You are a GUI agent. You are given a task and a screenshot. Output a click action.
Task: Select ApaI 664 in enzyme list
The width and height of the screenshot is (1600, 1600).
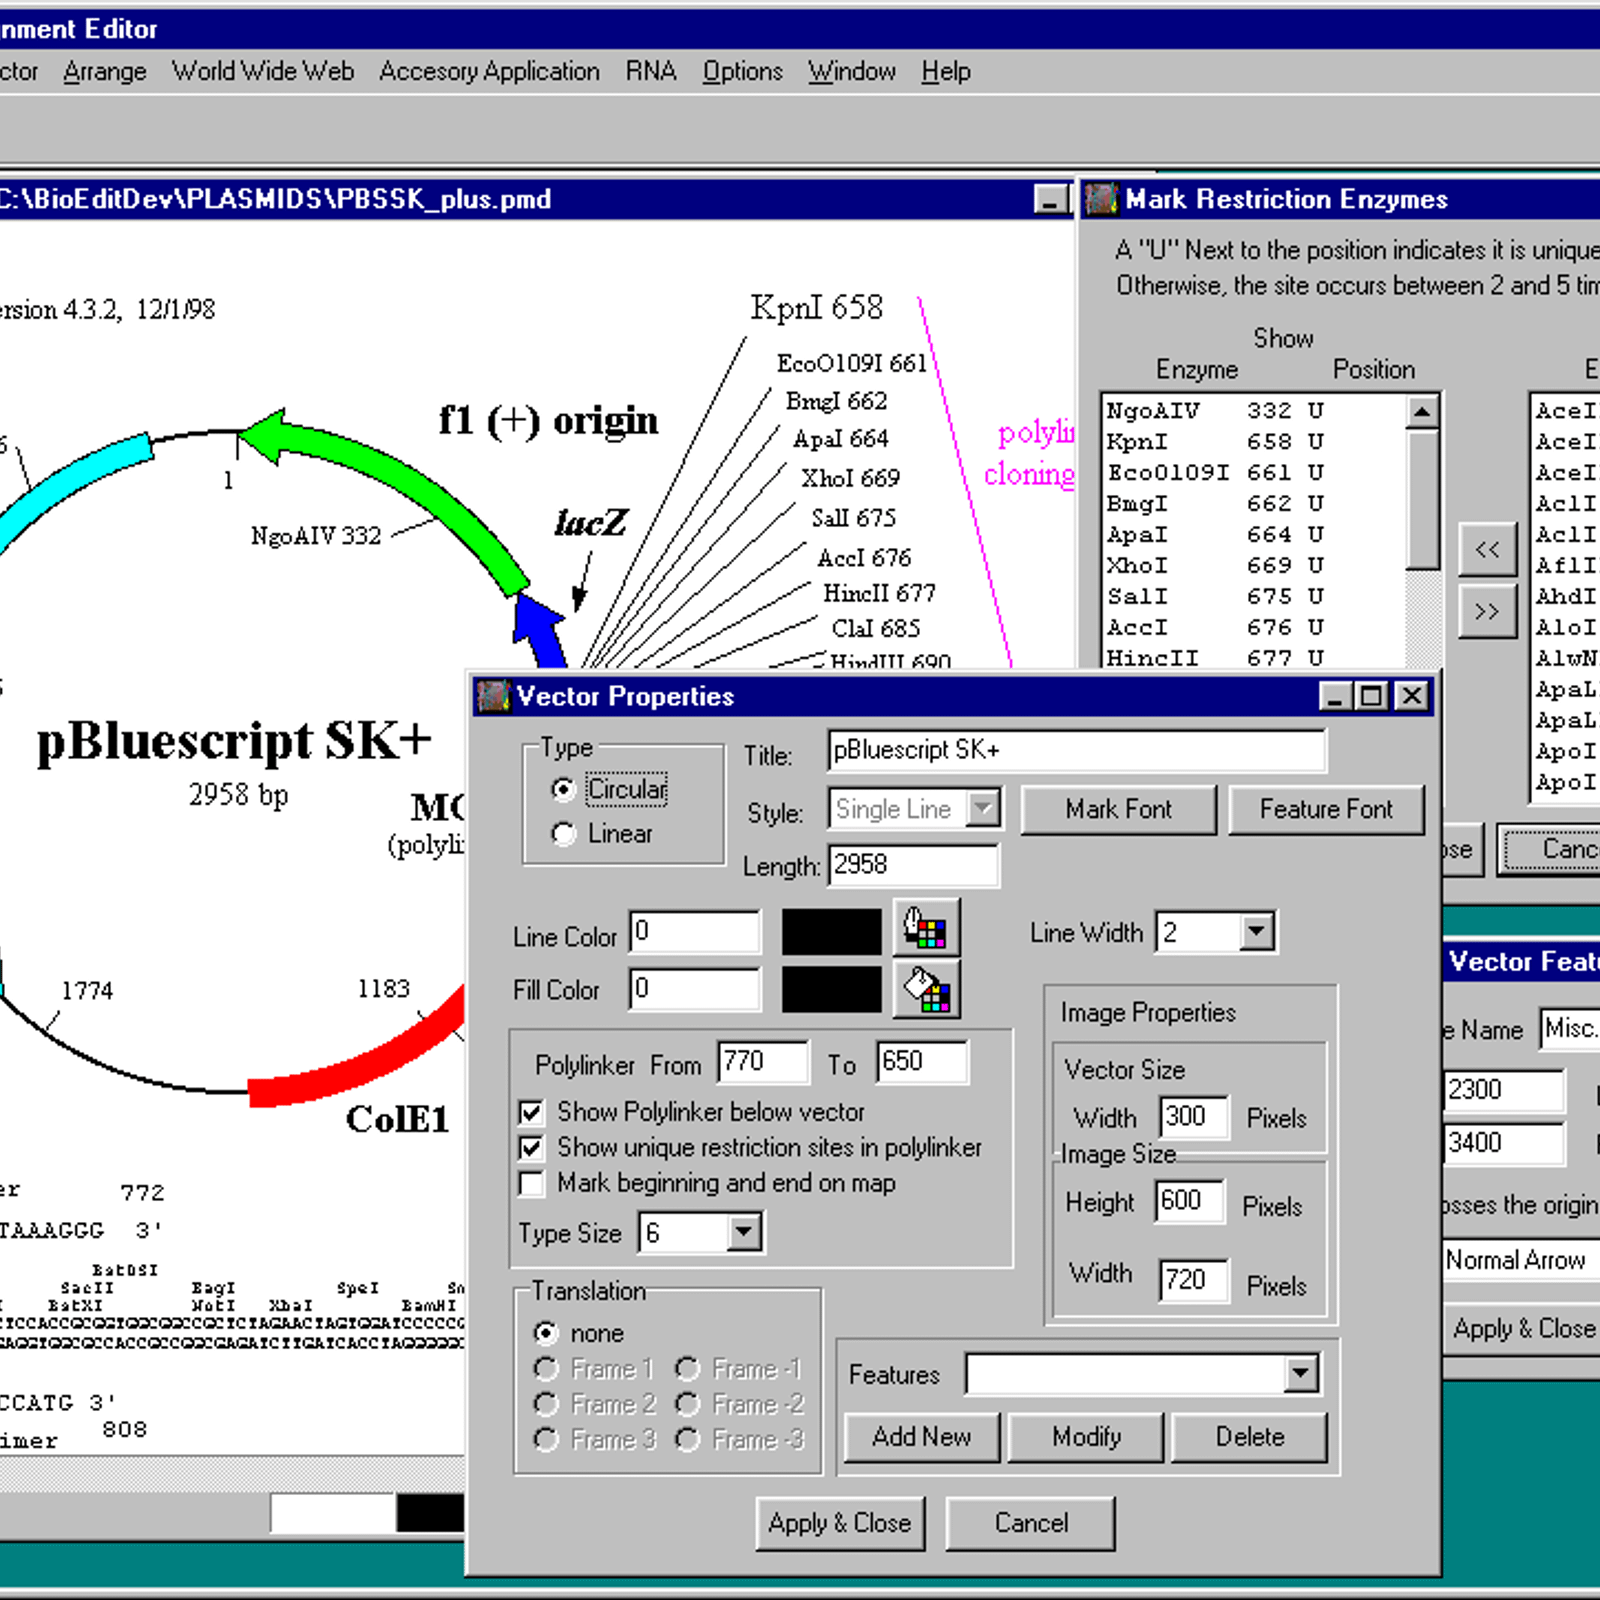[x=1255, y=535]
